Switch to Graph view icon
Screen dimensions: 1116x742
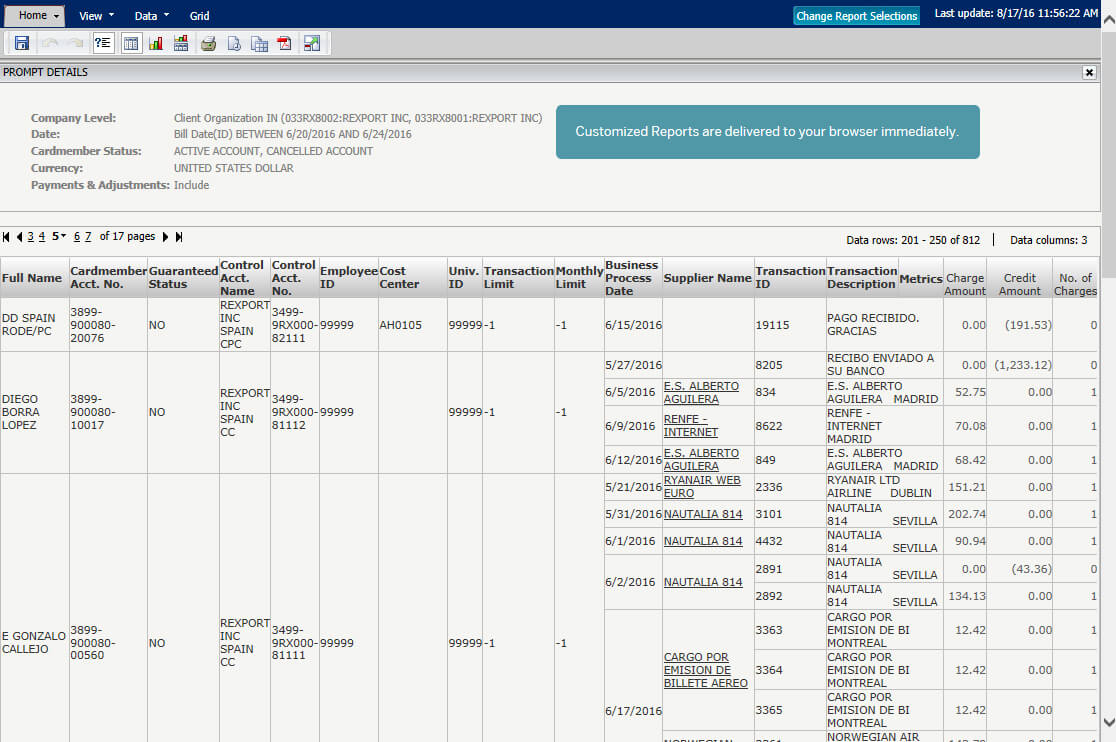(155, 42)
